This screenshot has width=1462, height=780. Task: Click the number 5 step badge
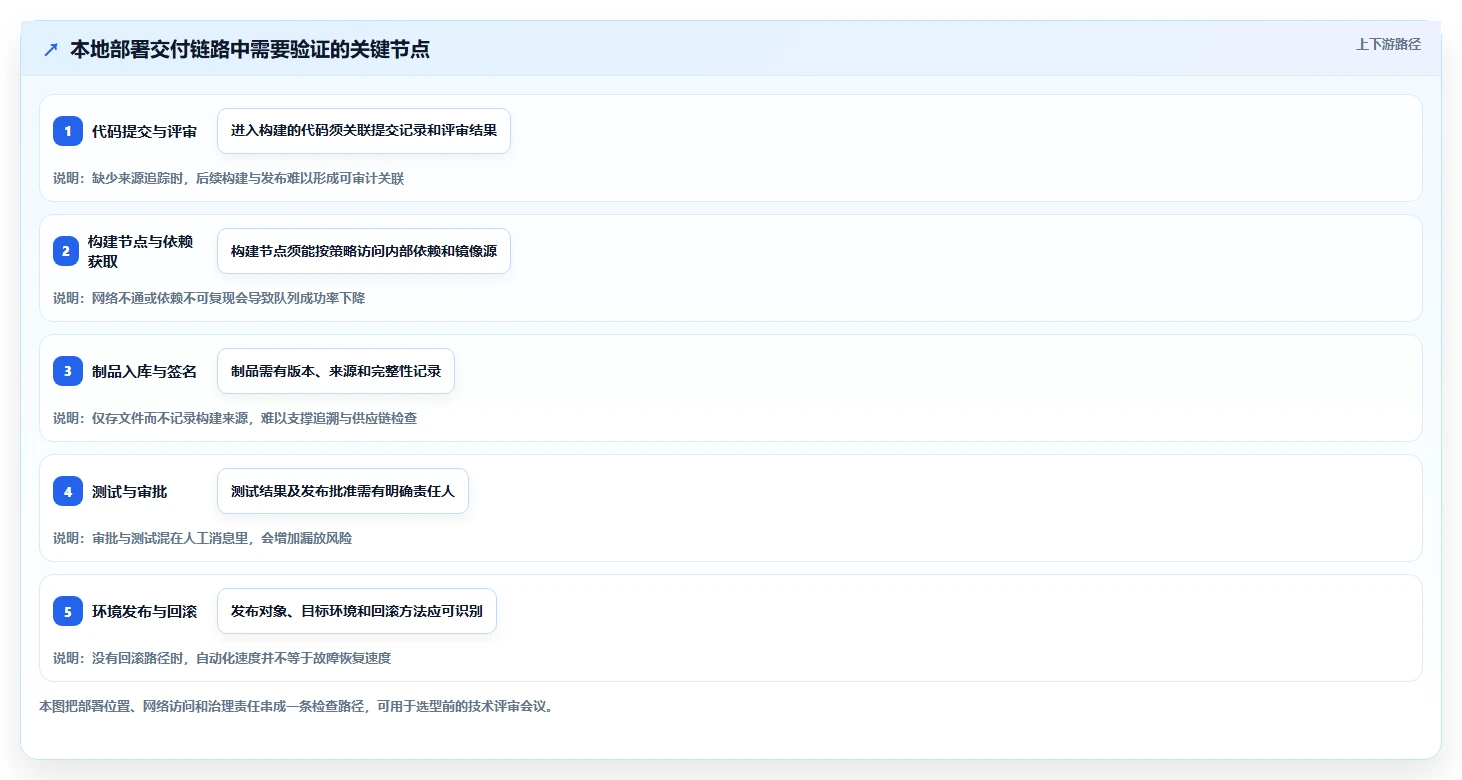68,611
